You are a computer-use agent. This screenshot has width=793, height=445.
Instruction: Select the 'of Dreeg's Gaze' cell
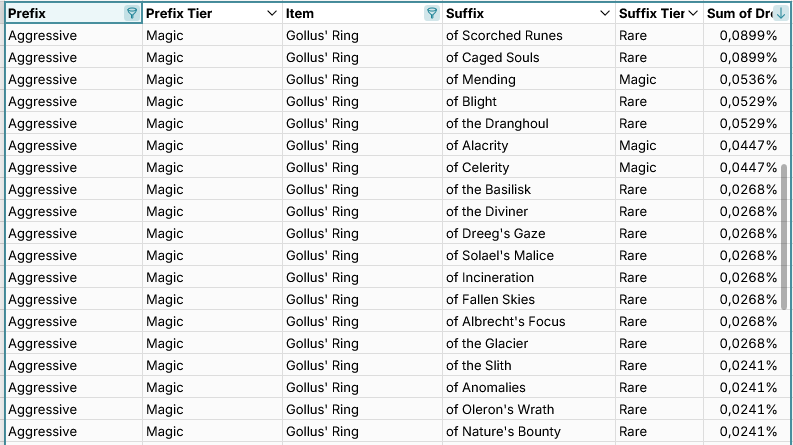pos(528,234)
